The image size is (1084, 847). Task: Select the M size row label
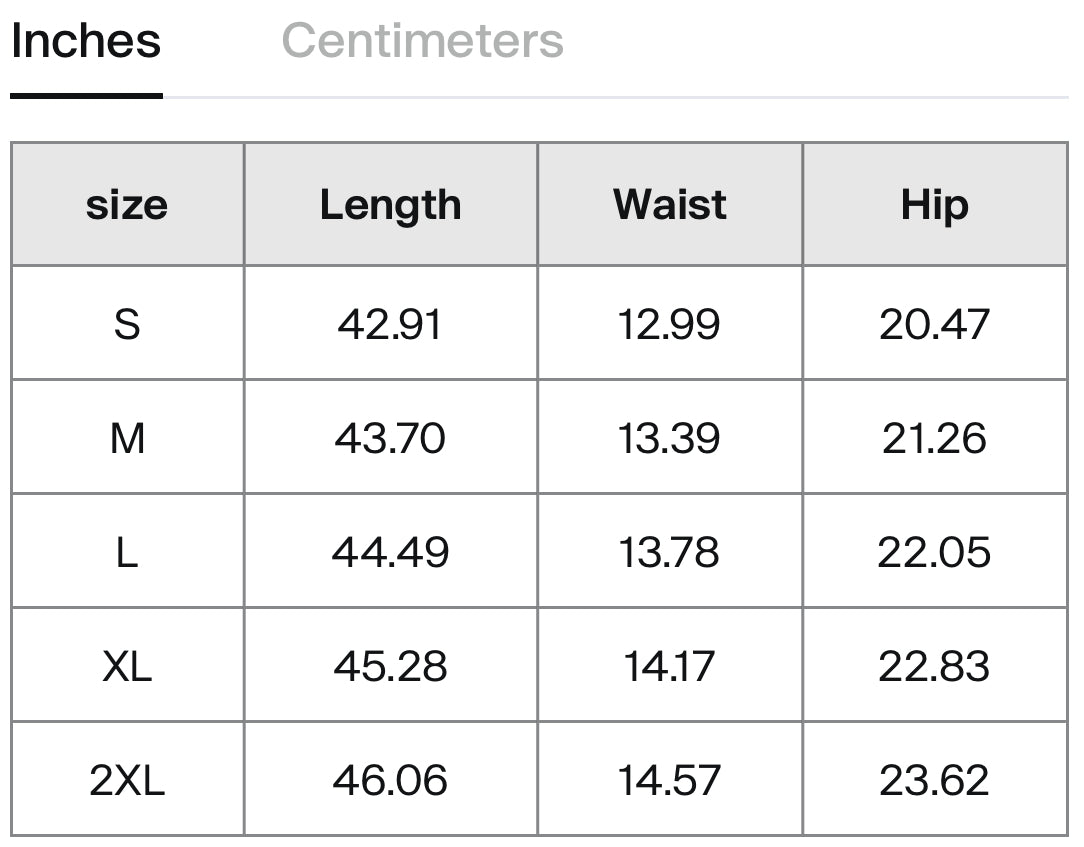[128, 438]
